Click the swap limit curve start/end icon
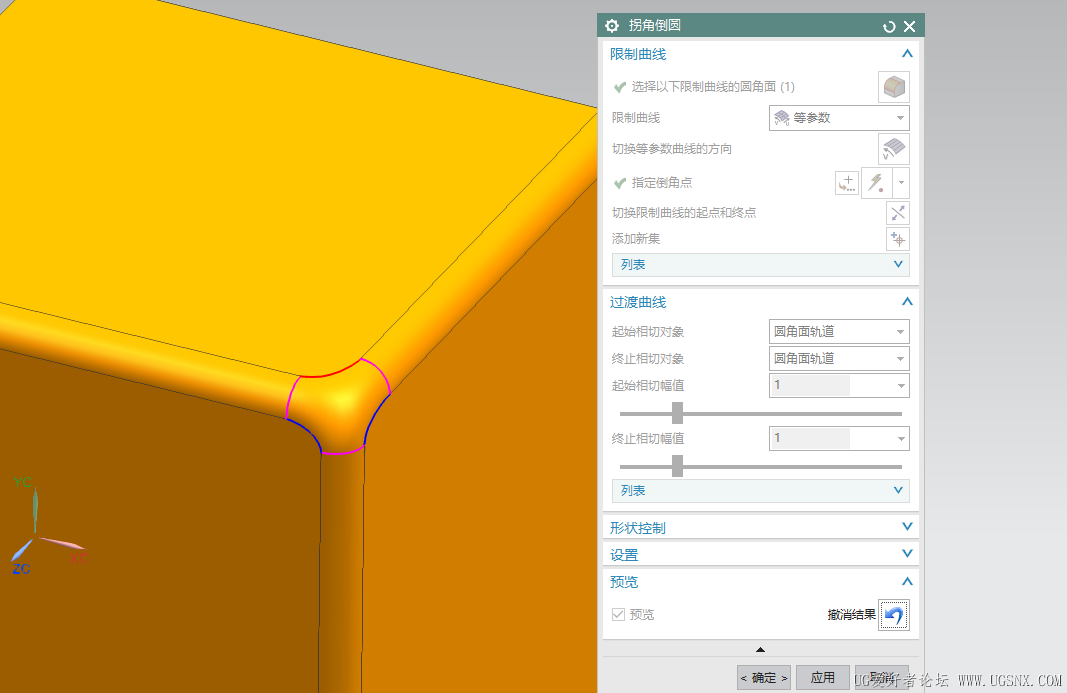The image size is (1067, 693). point(897,212)
